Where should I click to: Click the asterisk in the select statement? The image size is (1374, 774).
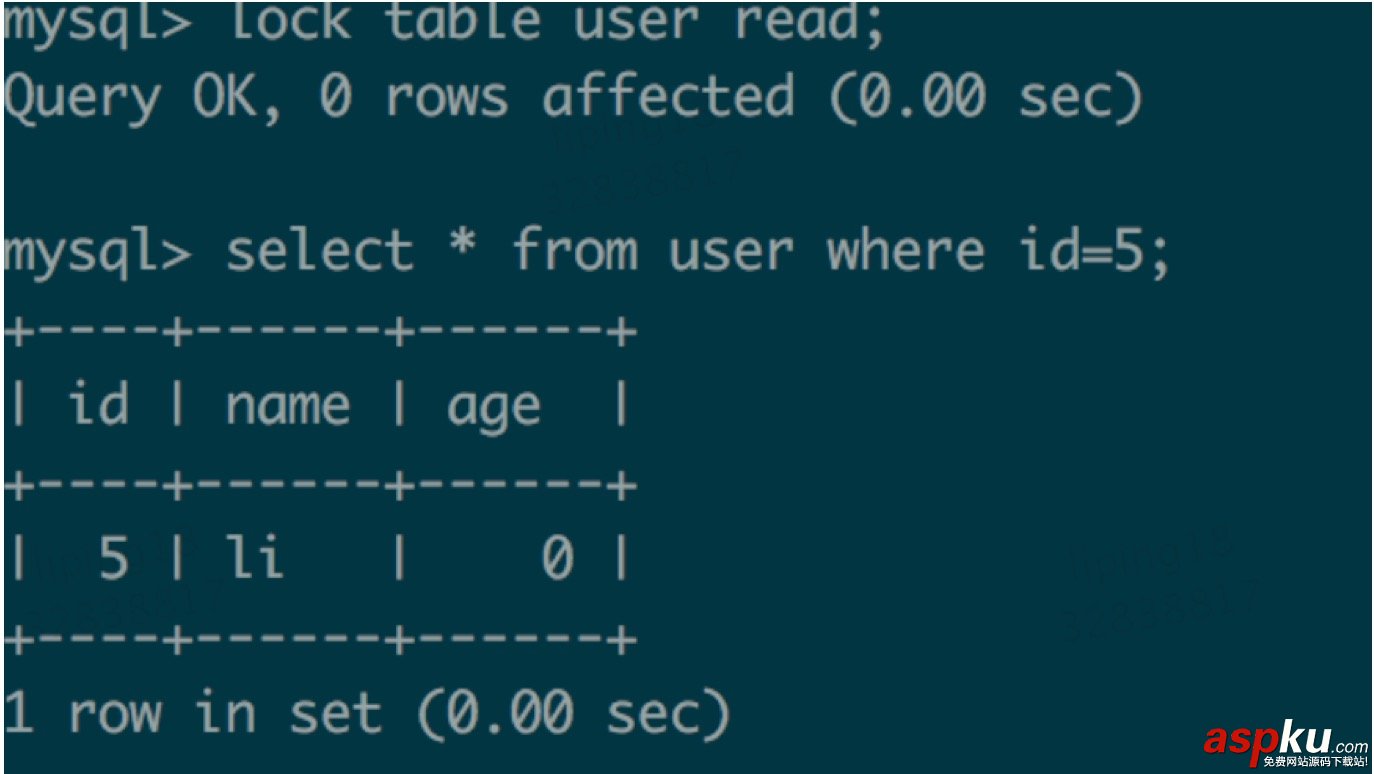(462, 250)
